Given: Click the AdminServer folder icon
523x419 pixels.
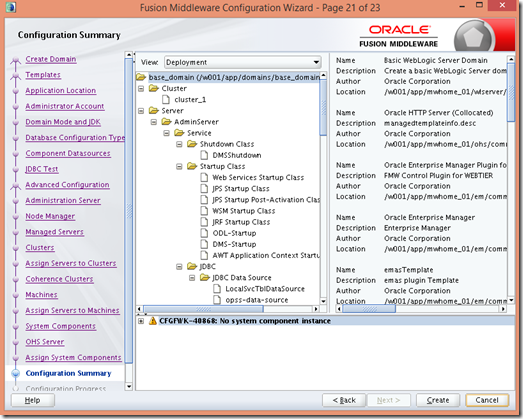Looking at the screenshot, I should click(166, 122).
